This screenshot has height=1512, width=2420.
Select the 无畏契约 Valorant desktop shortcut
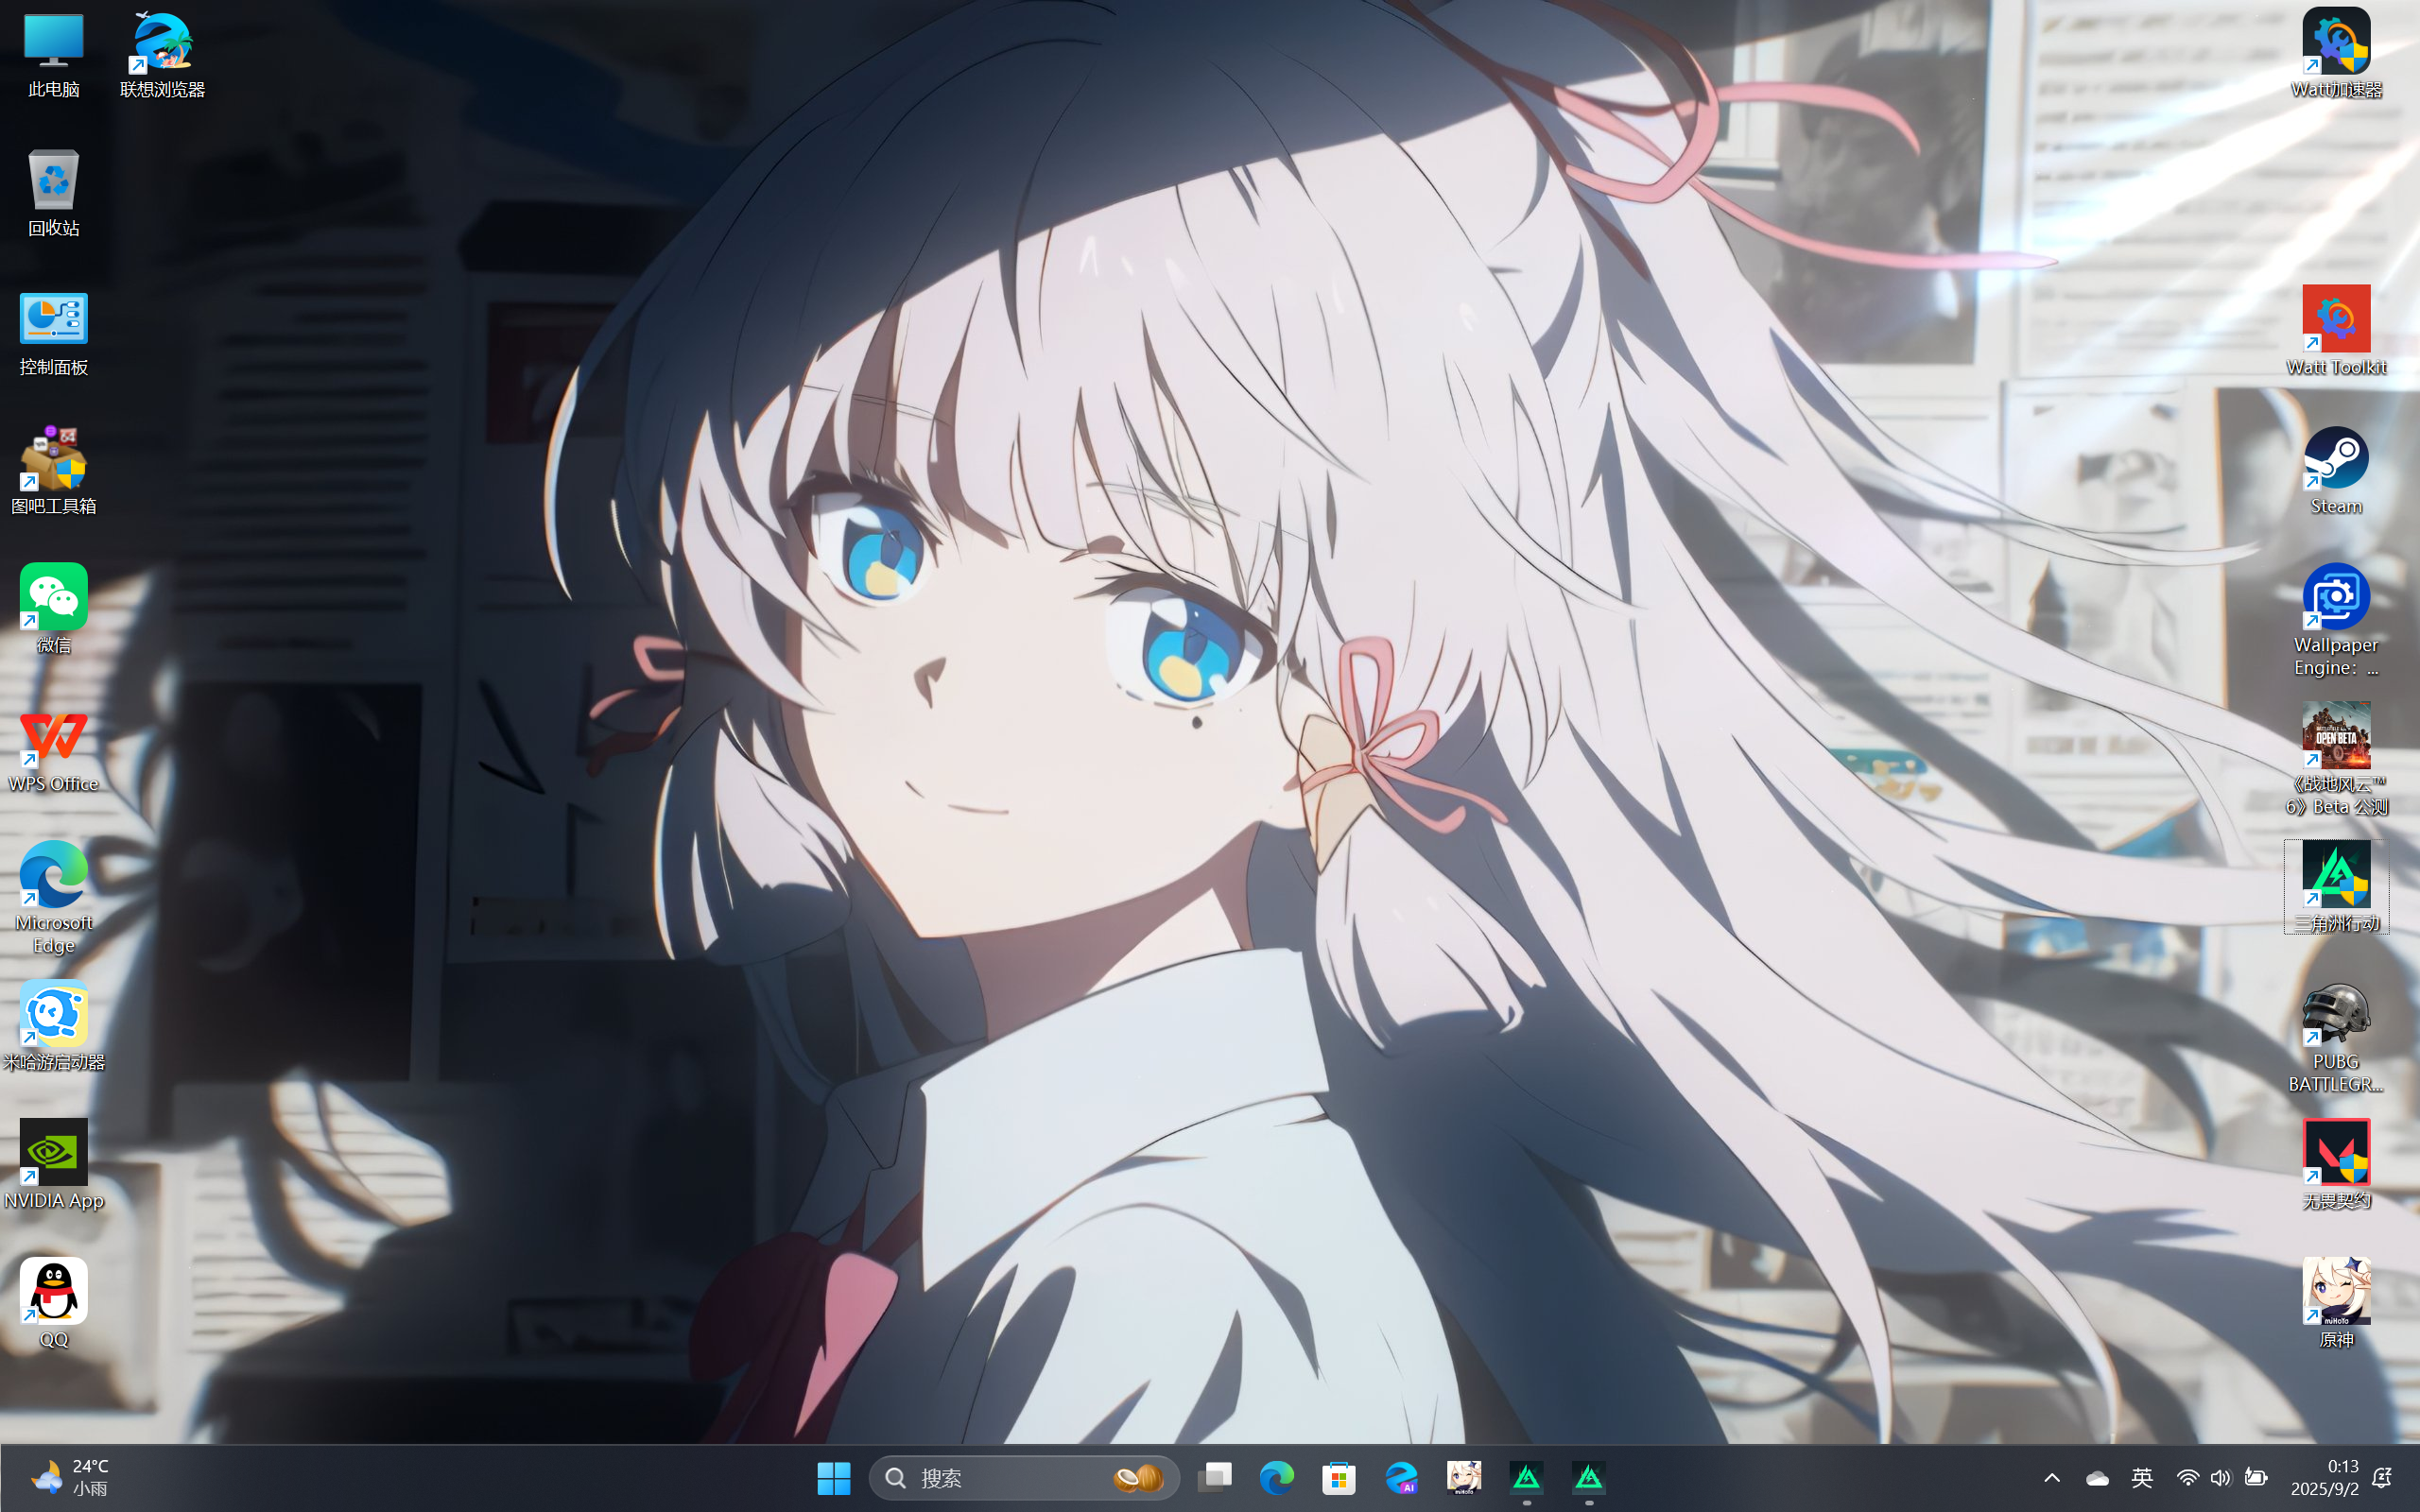tap(2336, 1166)
